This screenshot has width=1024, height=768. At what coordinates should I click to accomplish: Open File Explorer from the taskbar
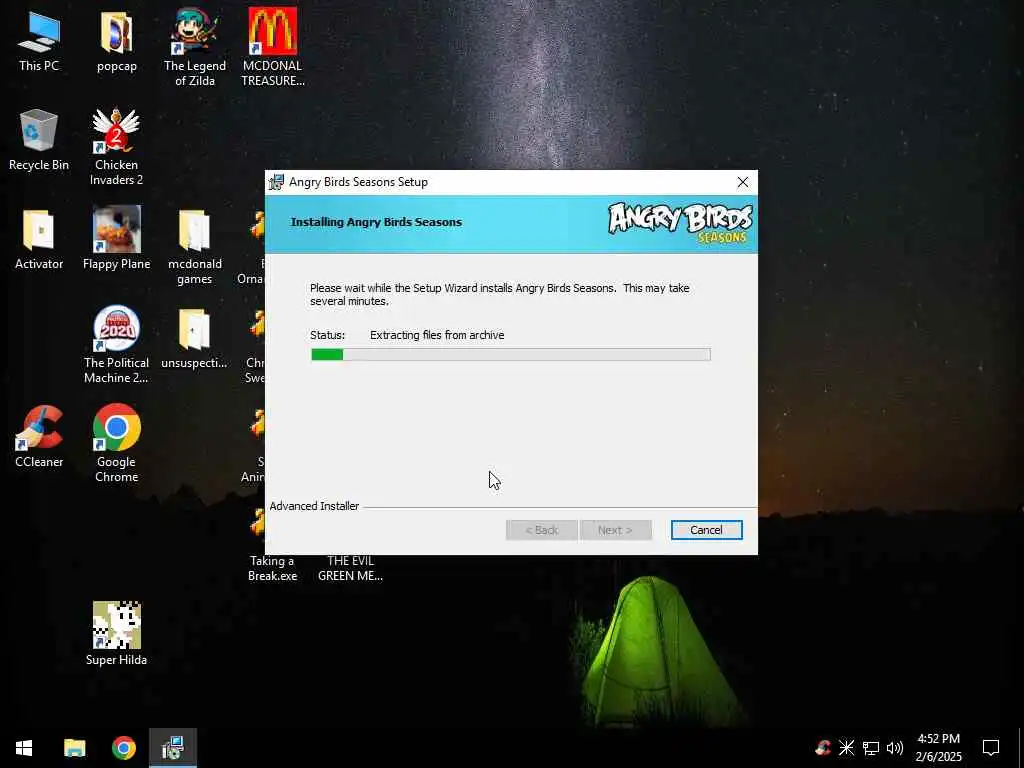click(74, 748)
